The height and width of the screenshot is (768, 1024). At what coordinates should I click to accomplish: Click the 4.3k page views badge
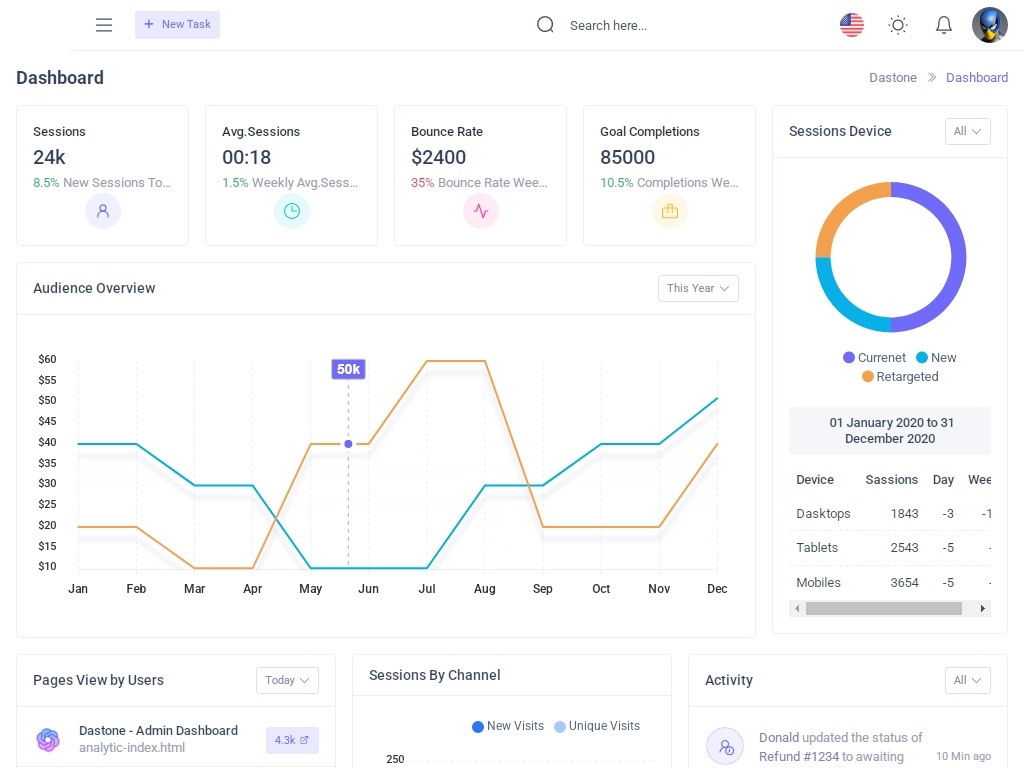pyautogui.click(x=292, y=740)
